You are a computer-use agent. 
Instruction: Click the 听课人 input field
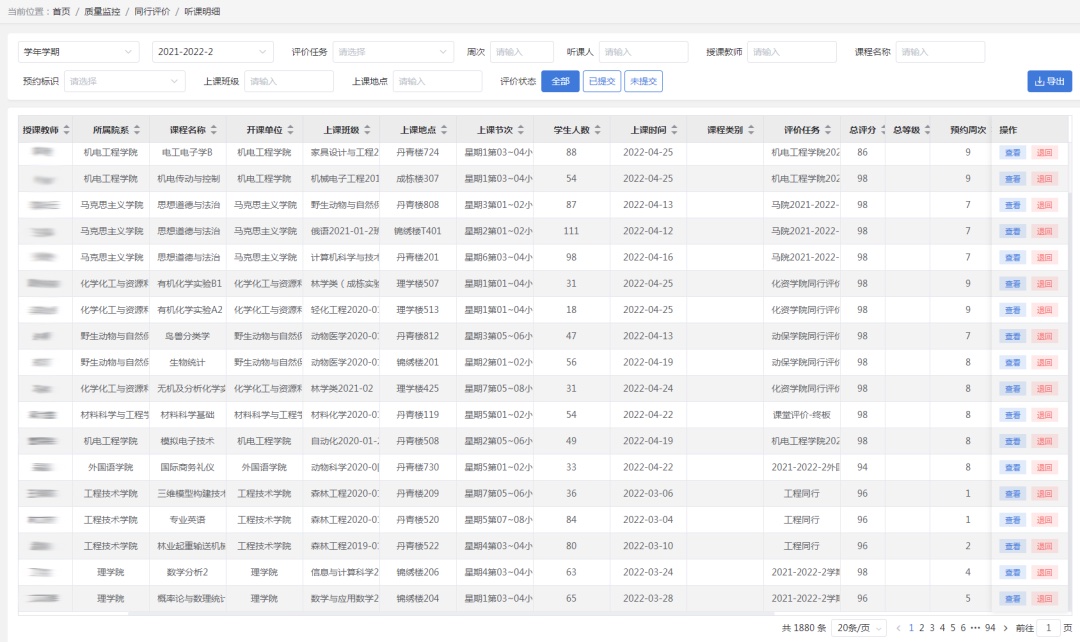coord(643,52)
